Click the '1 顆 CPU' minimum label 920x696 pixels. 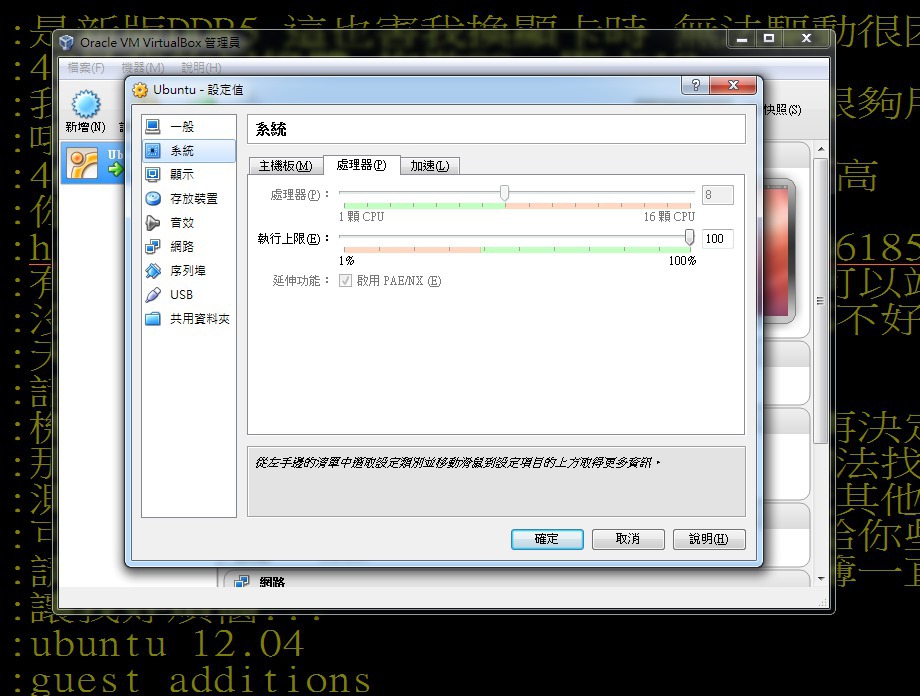point(361,217)
